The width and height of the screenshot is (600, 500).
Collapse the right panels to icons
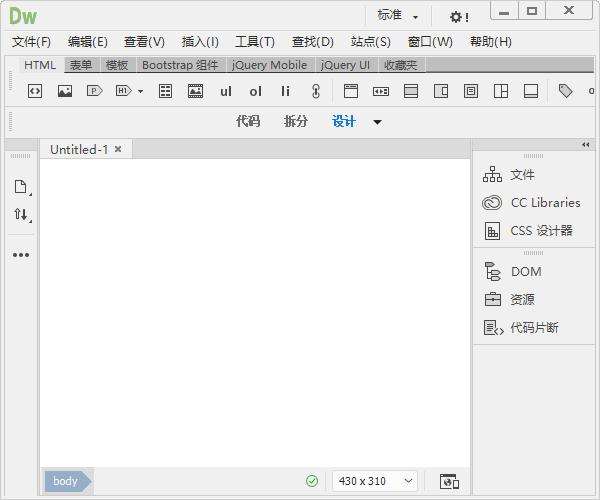pyautogui.click(x=585, y=145)
